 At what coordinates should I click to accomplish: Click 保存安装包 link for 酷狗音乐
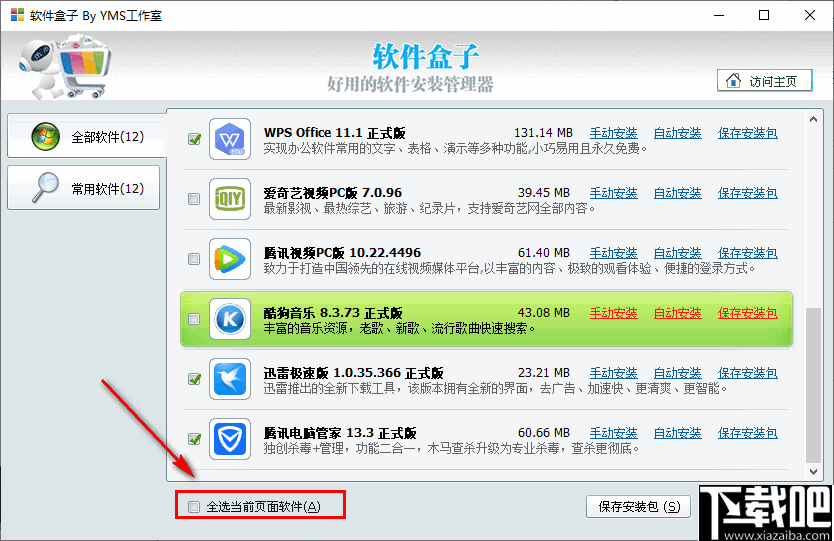[x=747, y=313]
